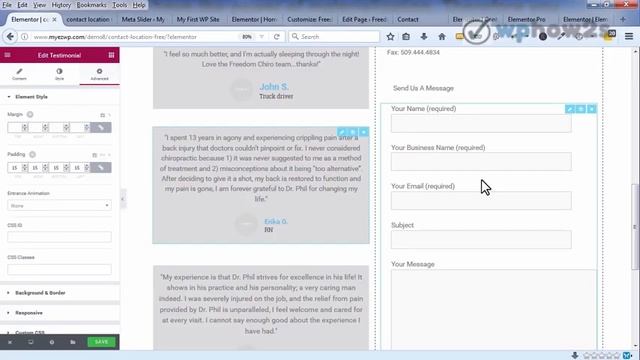This screenshot has height=360, width=640.
Task: Click the Subject input field
Action: coord(481,240)
